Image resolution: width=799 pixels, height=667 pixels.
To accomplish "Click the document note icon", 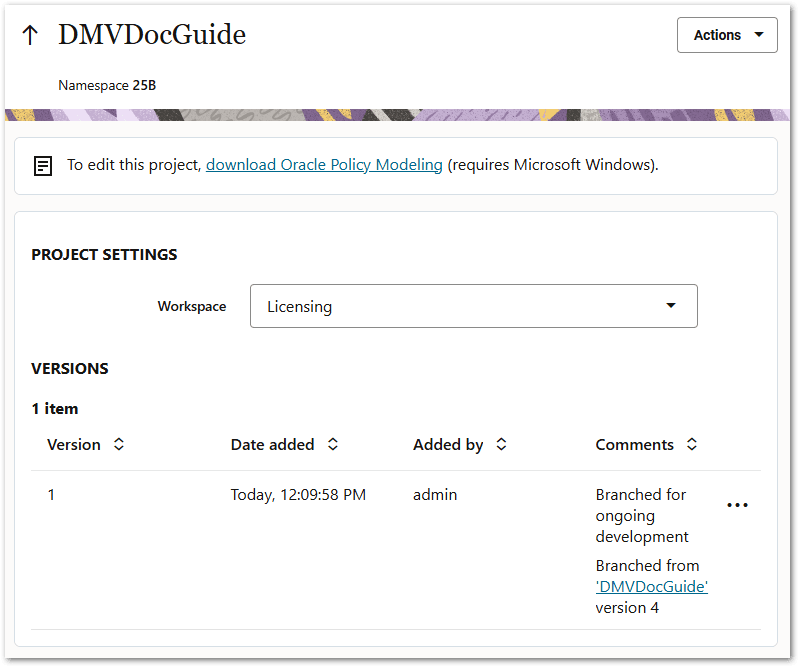I will click(43, 166).
